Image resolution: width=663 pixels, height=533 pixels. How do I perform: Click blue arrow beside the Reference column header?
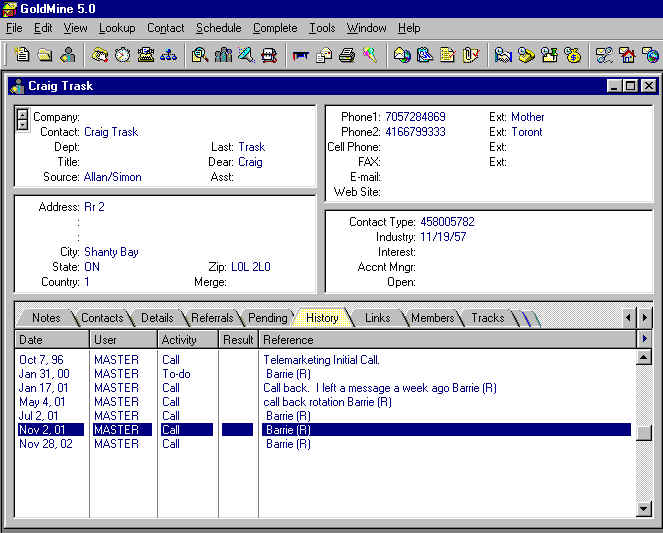coord(644,339)
